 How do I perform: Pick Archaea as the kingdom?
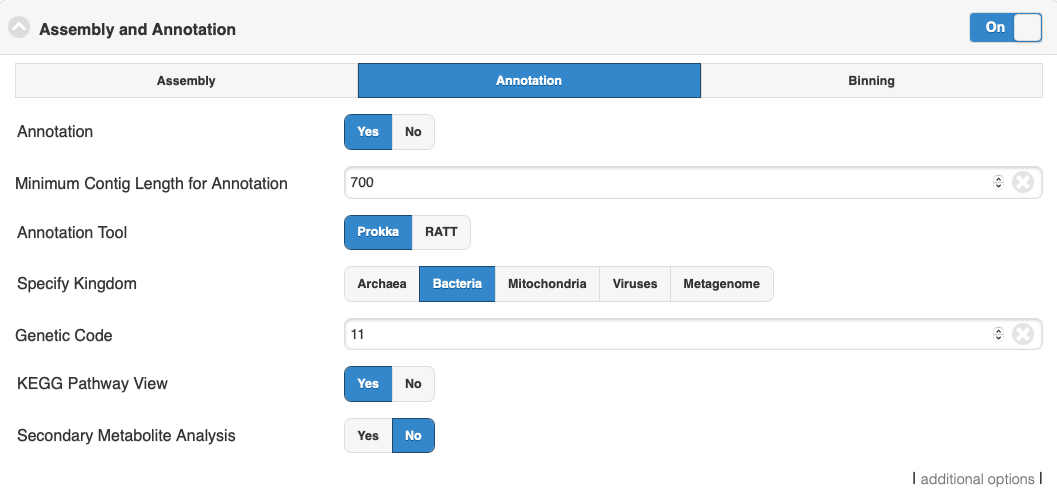[382, 284]
